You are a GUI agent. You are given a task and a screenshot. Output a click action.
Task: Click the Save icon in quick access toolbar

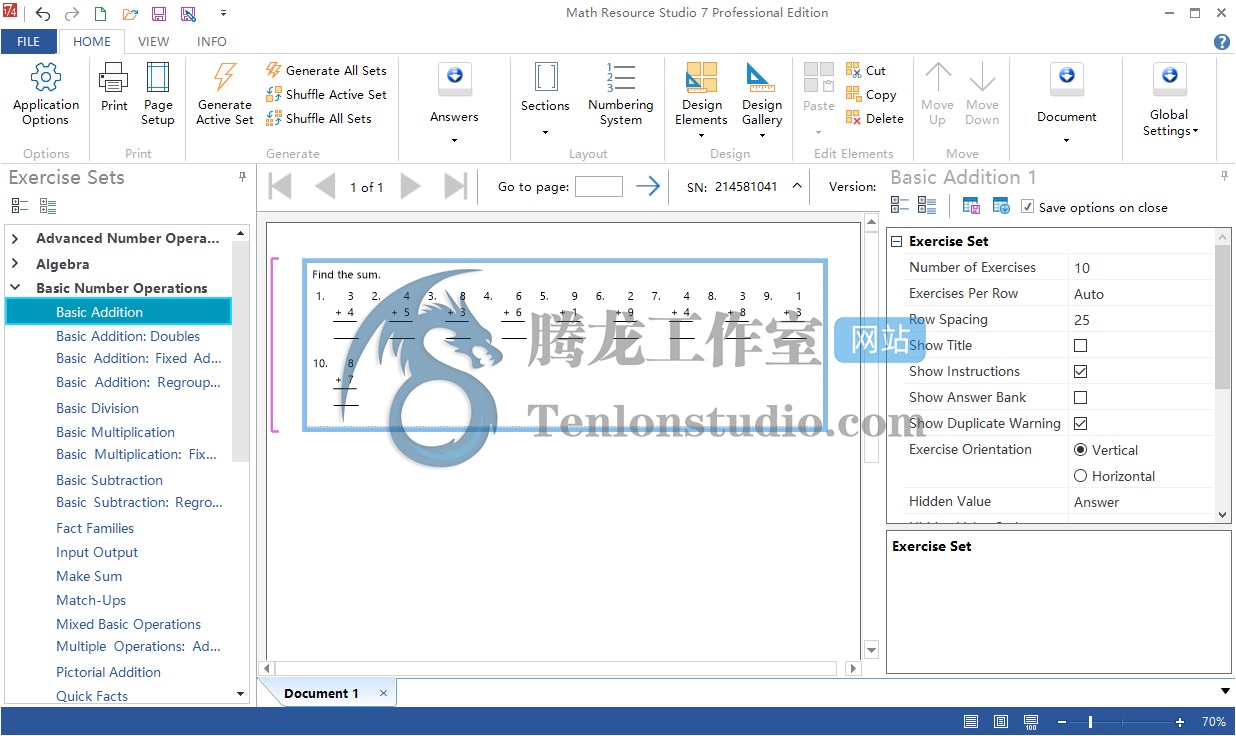[x=159, y=14]
